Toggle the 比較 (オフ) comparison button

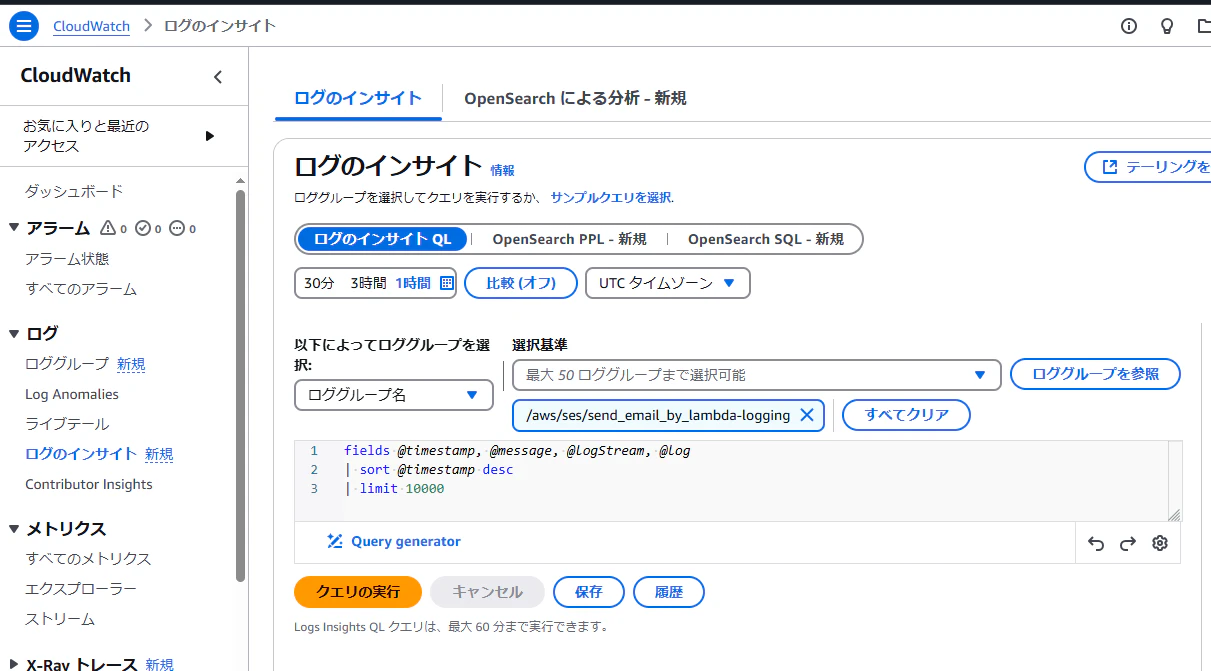[x=521, y=283]
